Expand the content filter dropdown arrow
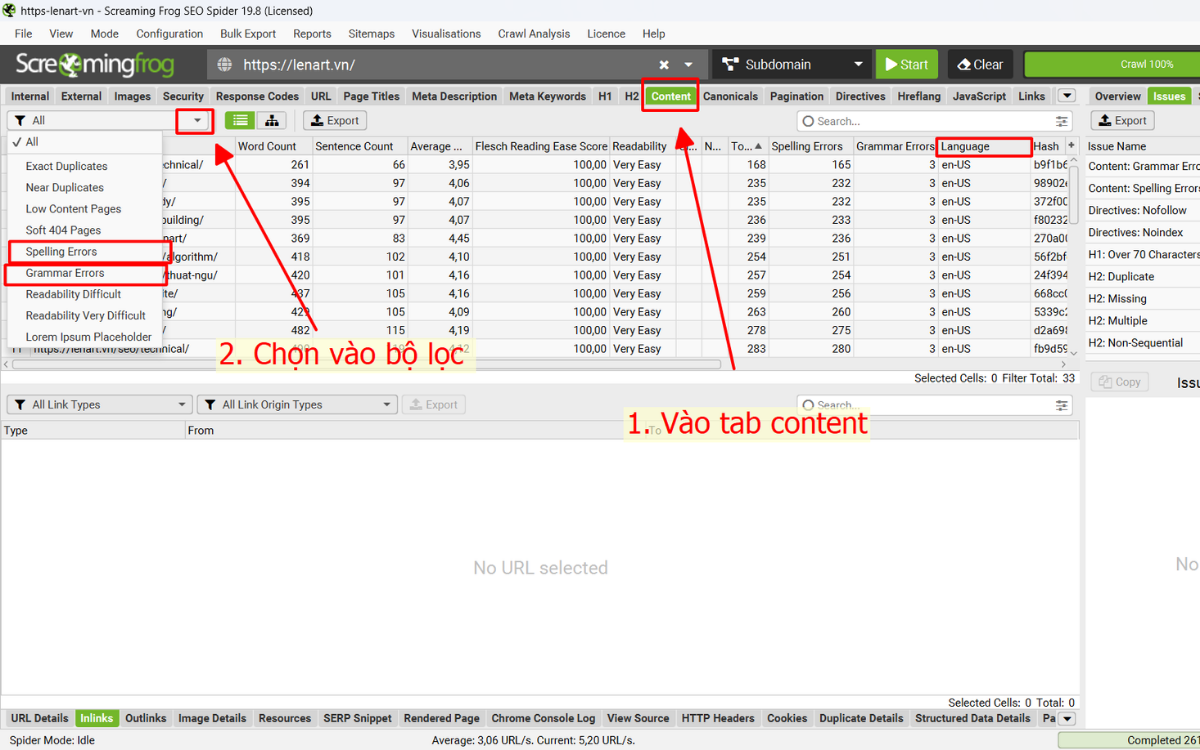 pyautogui.click(x=197, y=121)
